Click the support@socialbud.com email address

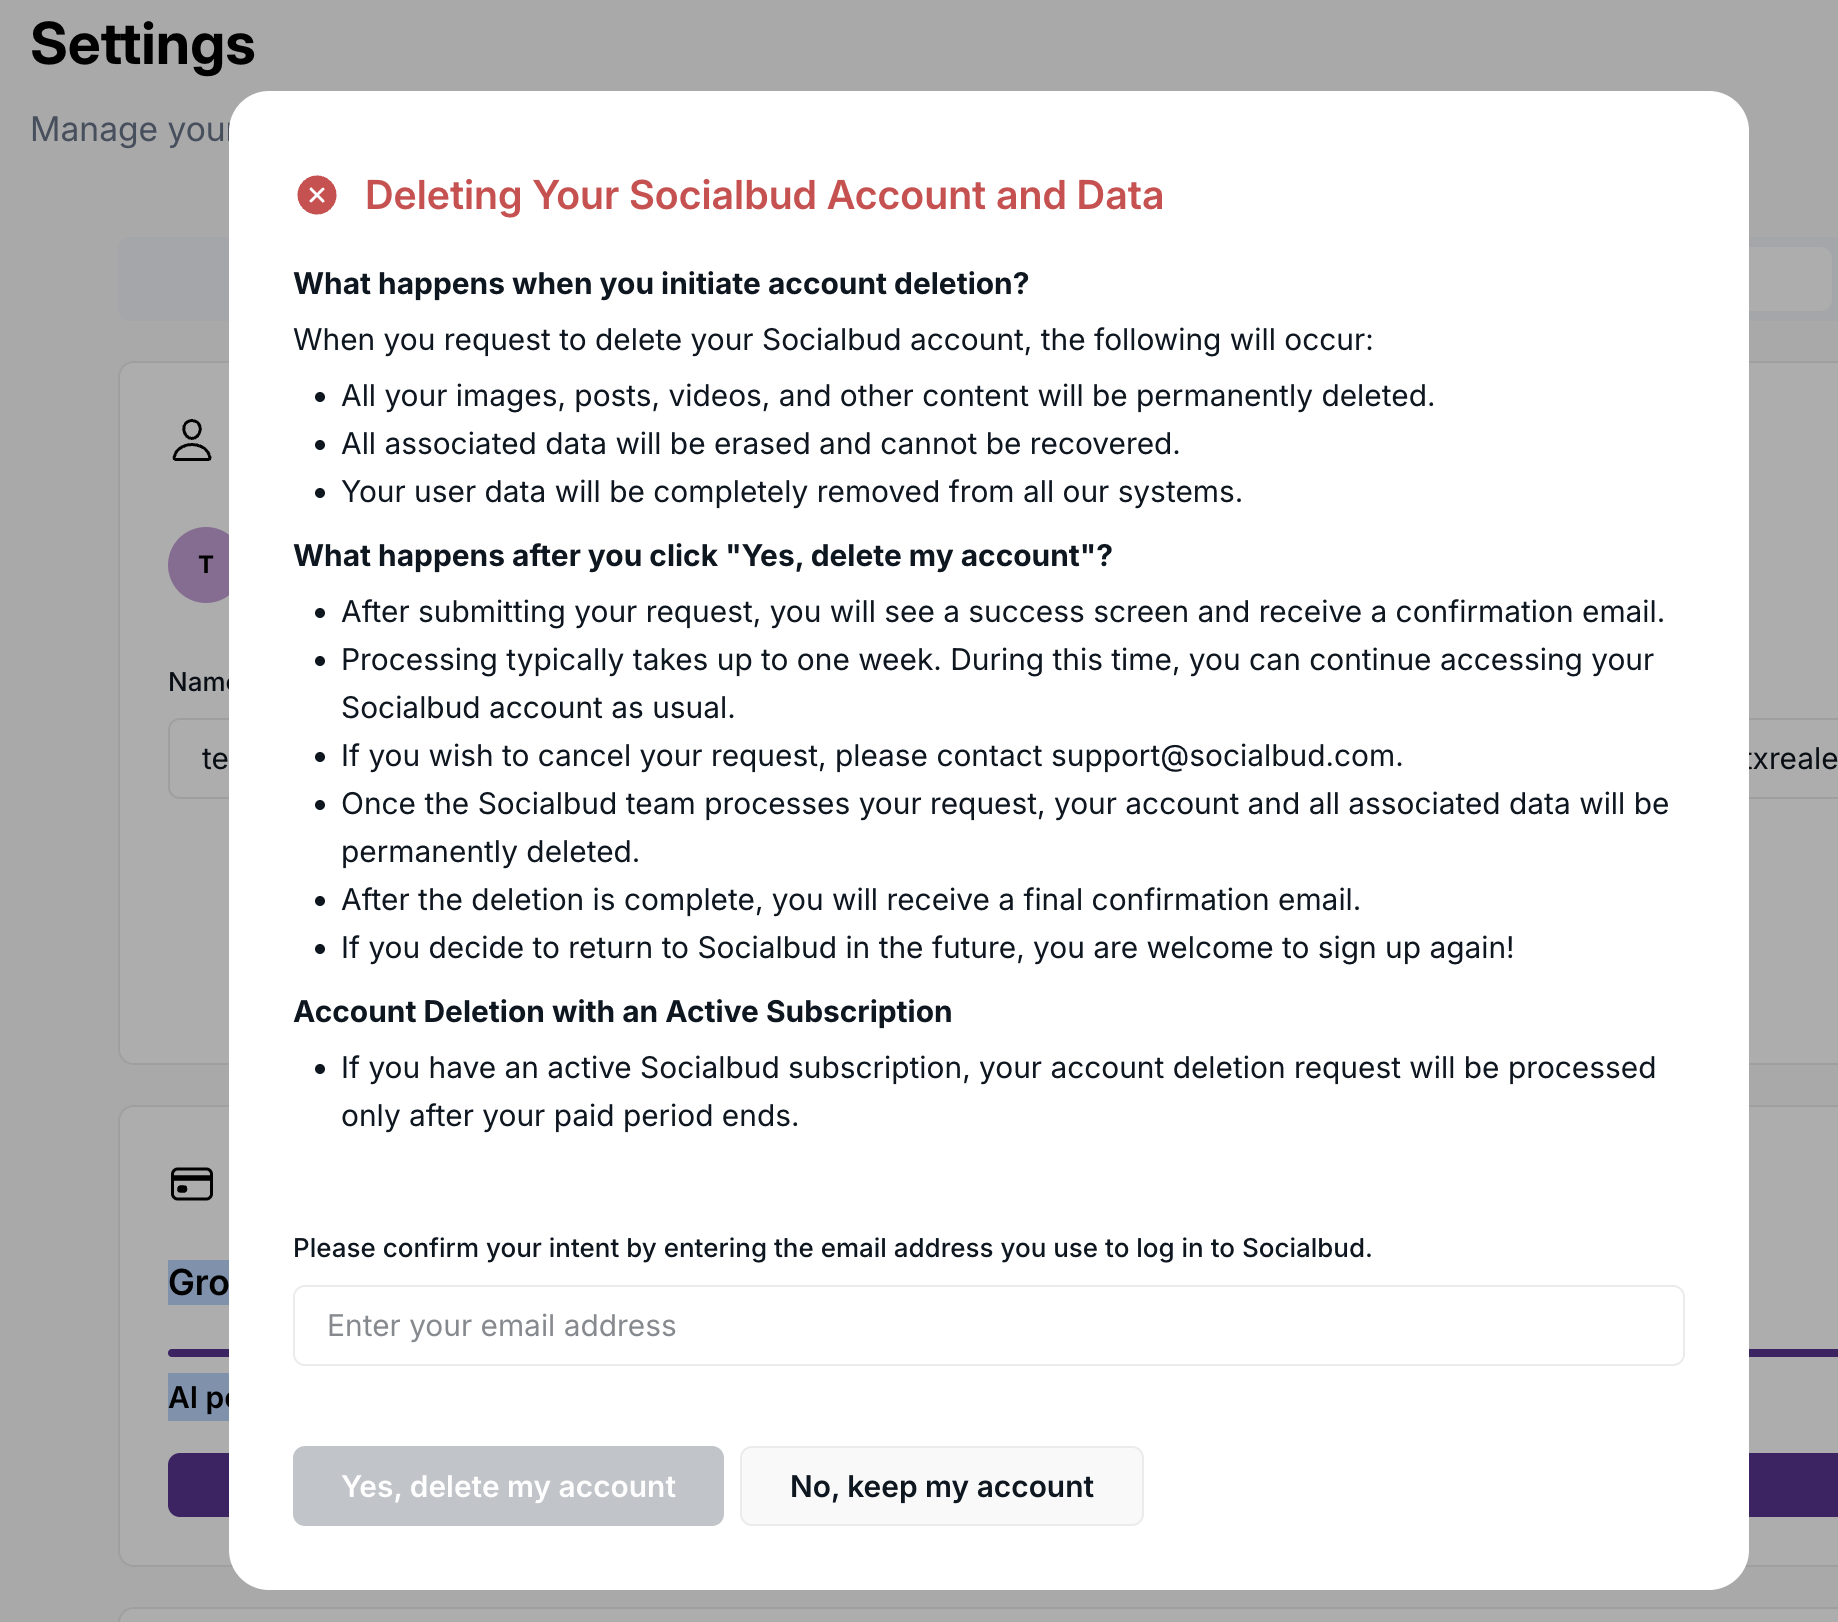(x=1225, y=756)
